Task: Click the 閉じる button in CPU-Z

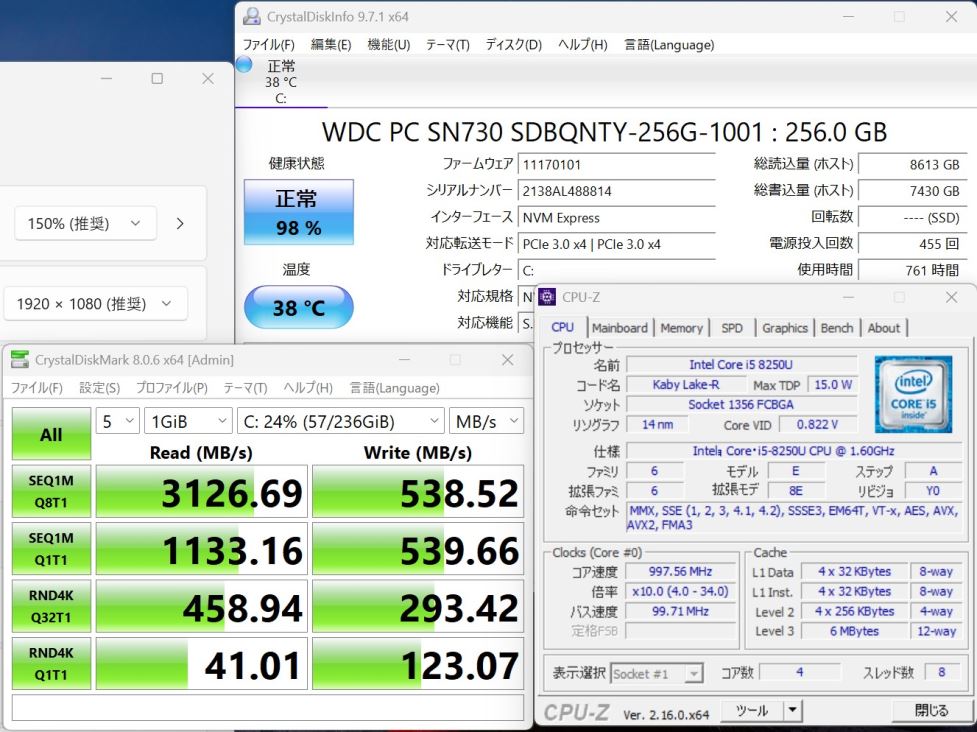Action: tap(930, 710)
